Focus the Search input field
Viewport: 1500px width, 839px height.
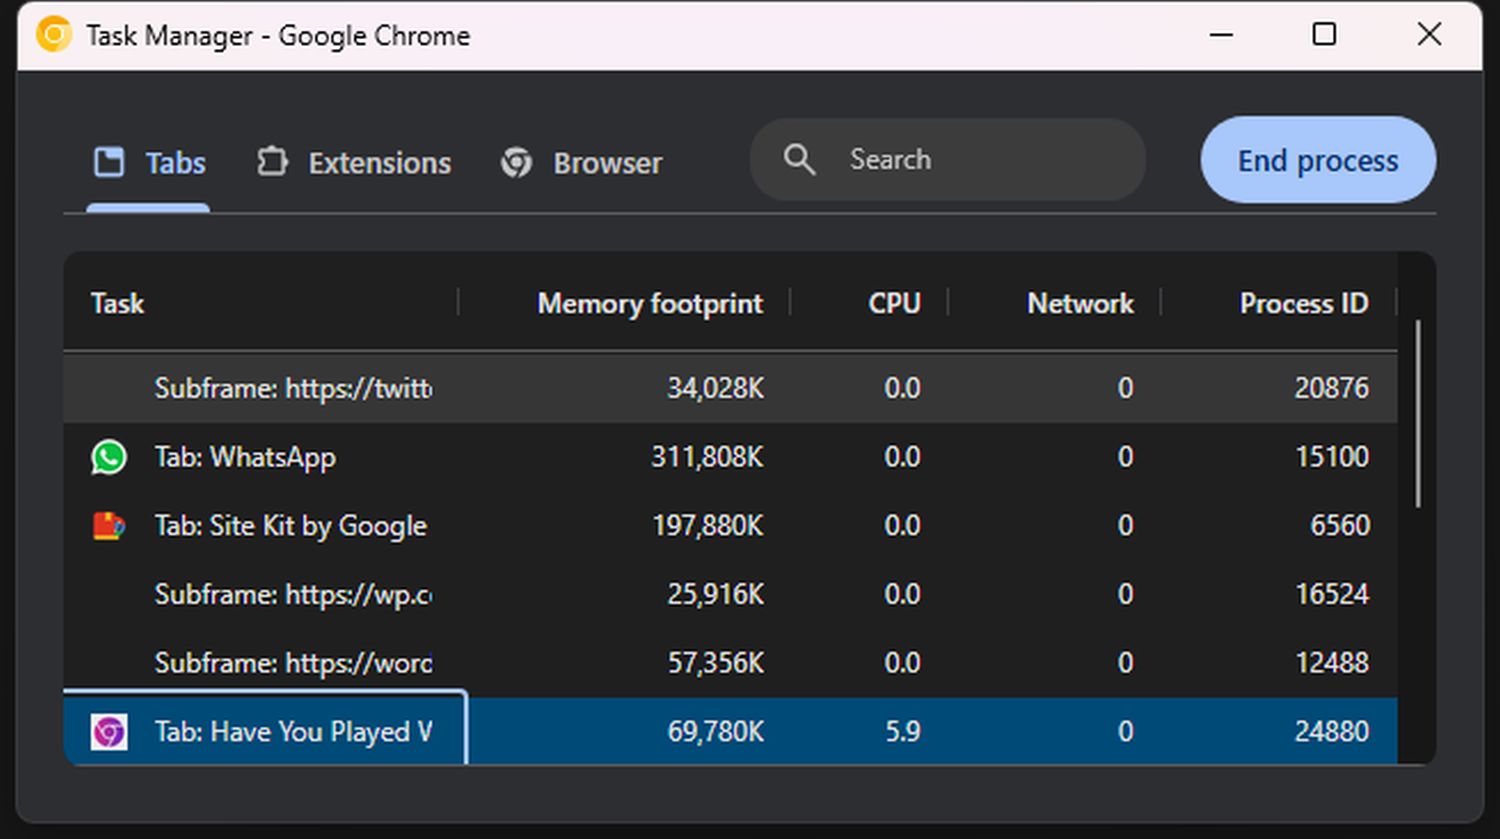[980, 160]
